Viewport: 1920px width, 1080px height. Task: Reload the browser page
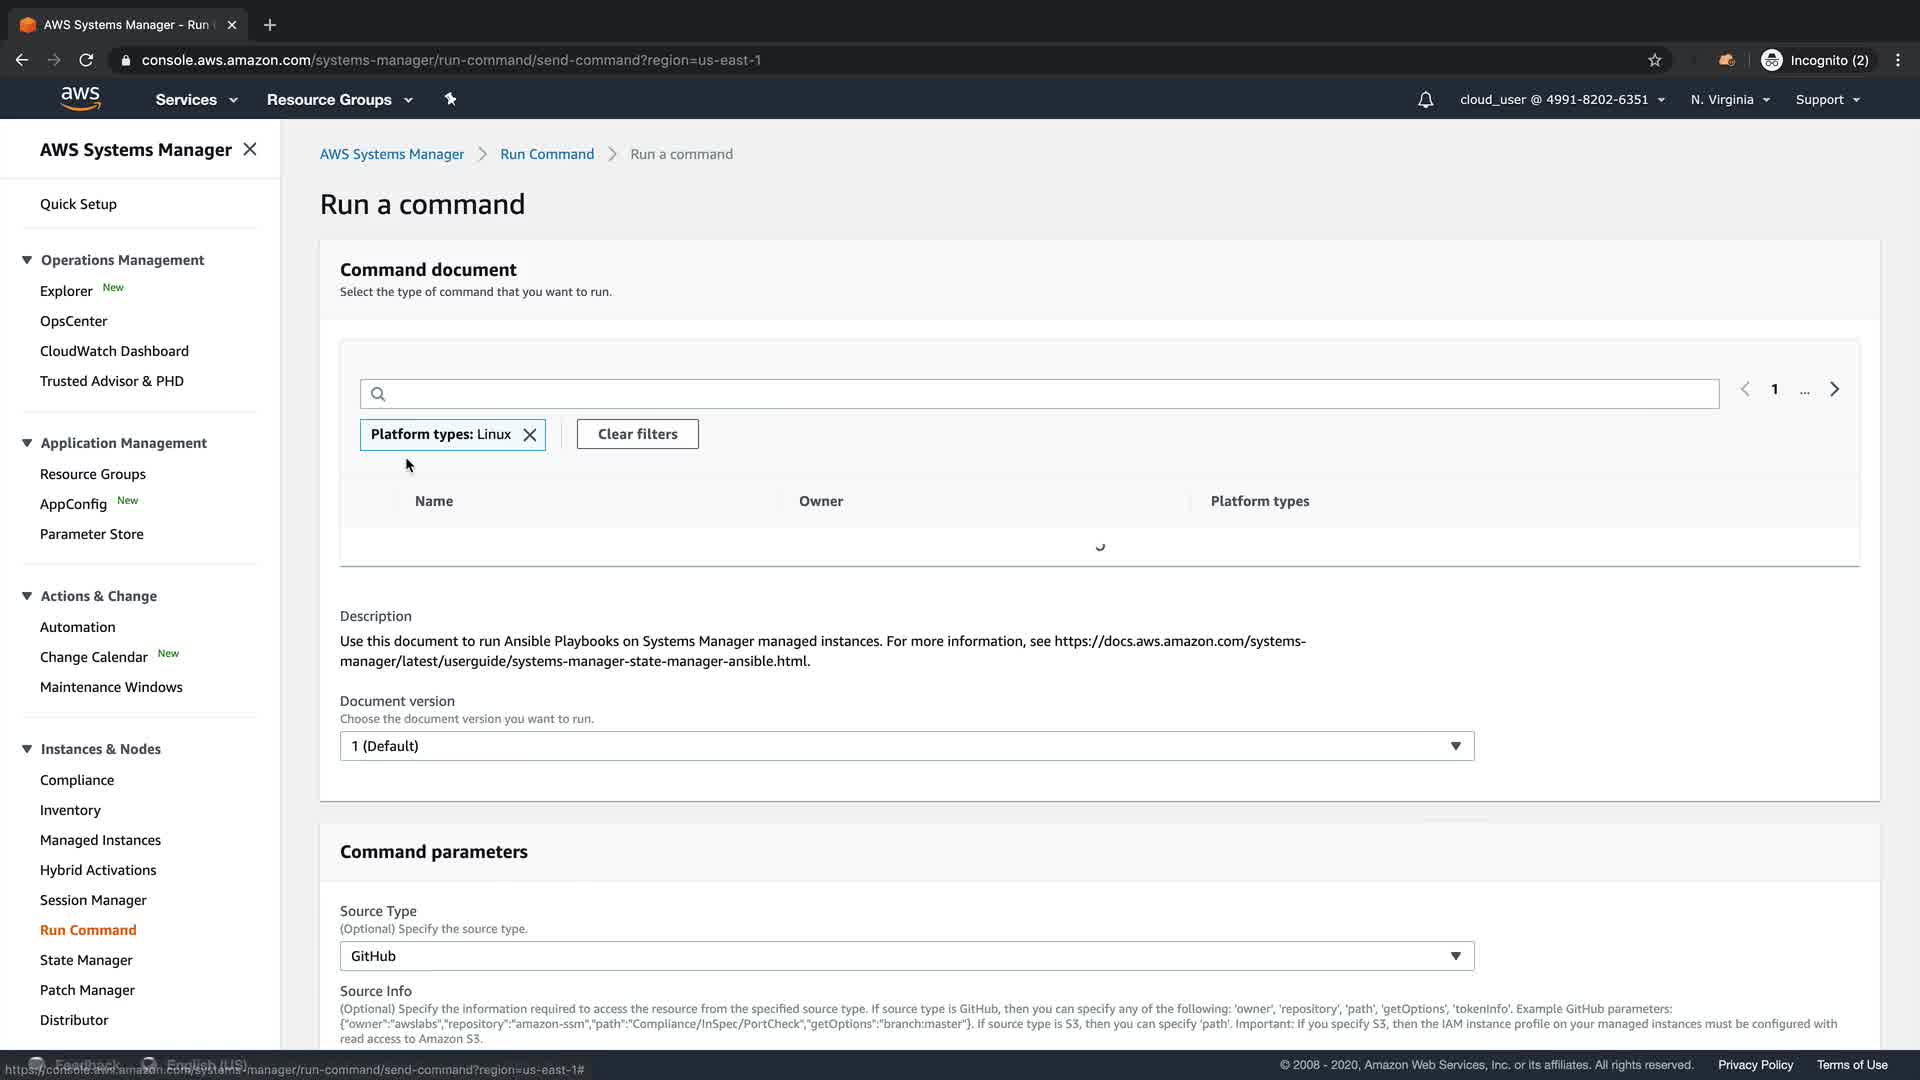[87, 60]
